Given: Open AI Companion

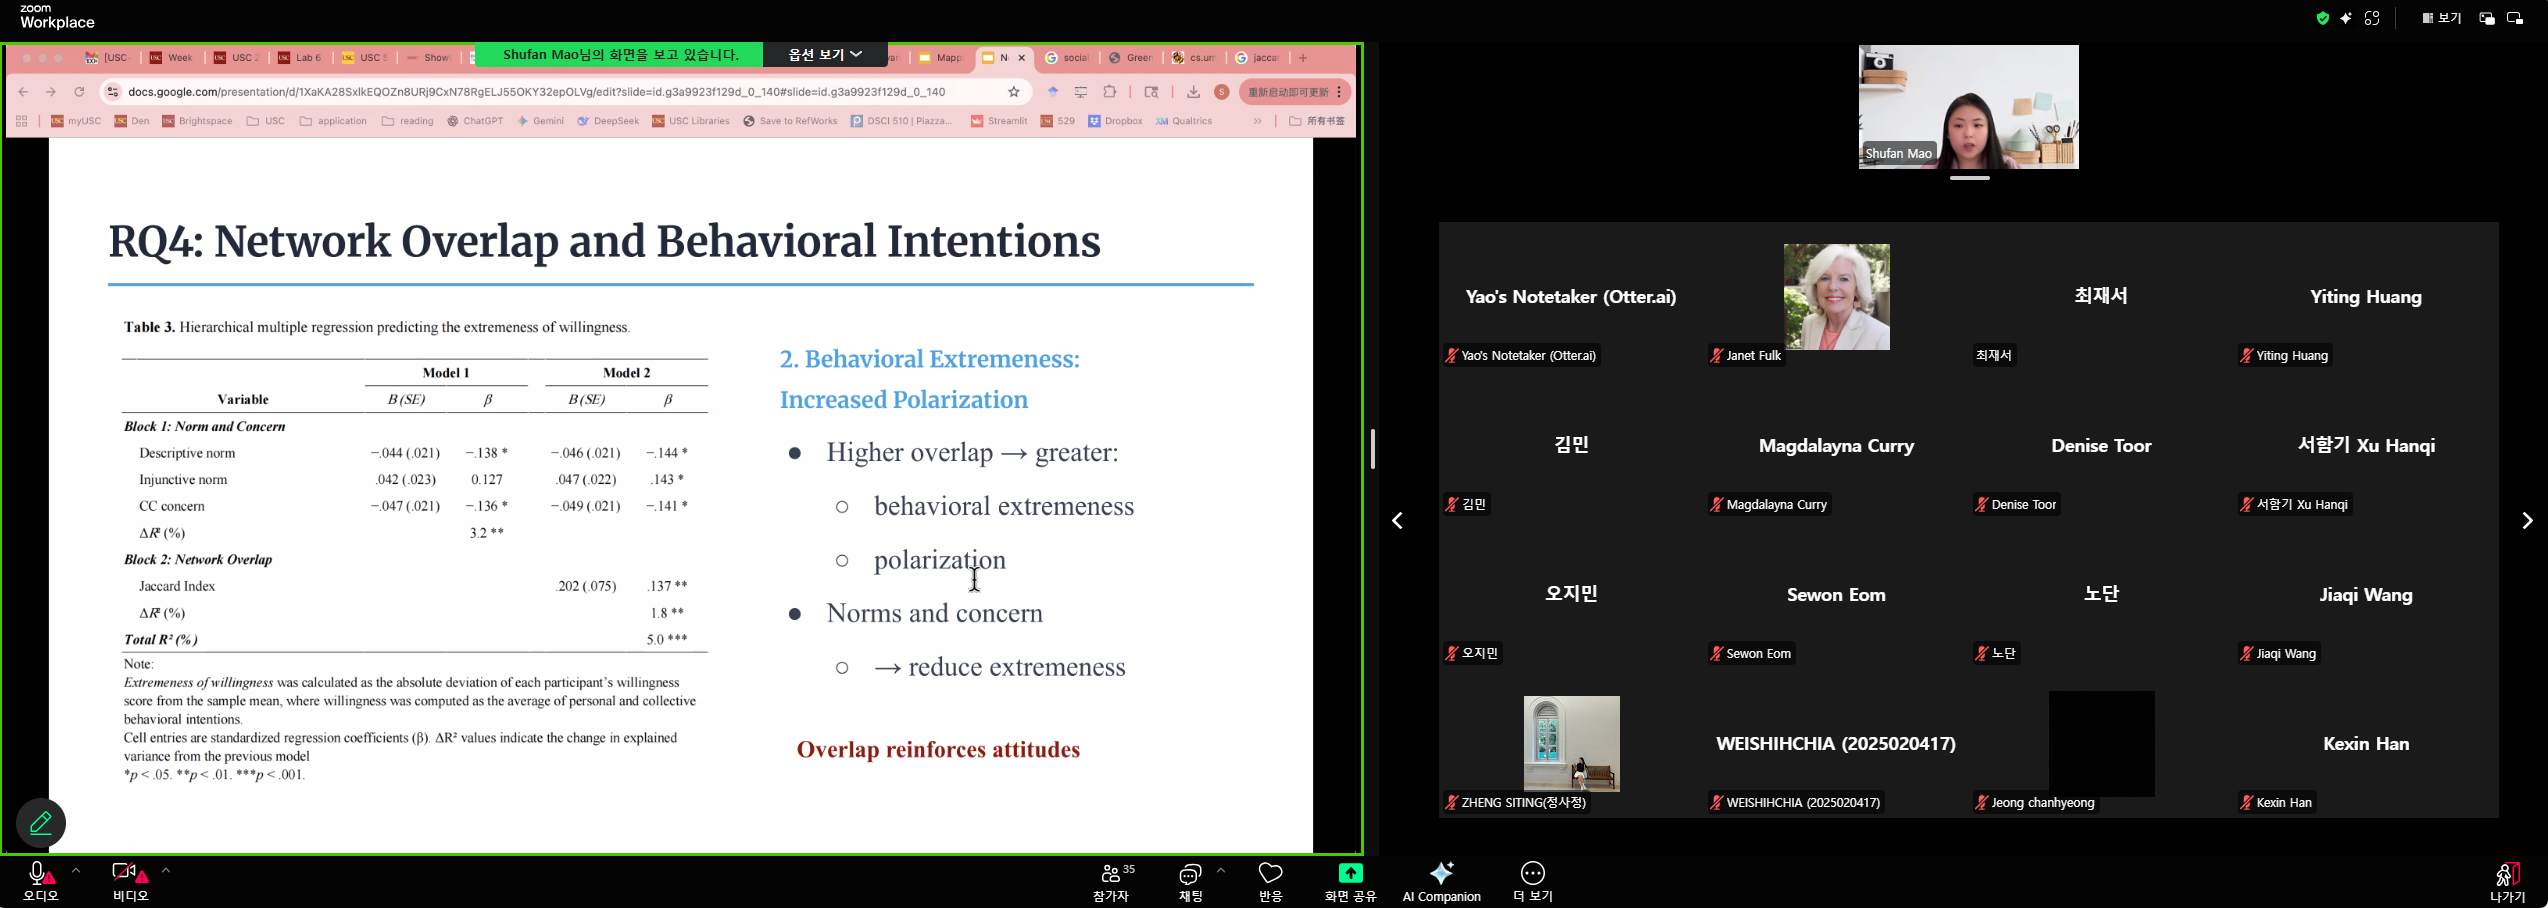Looking at the screenshot, I should click(x=1441, y=882).
